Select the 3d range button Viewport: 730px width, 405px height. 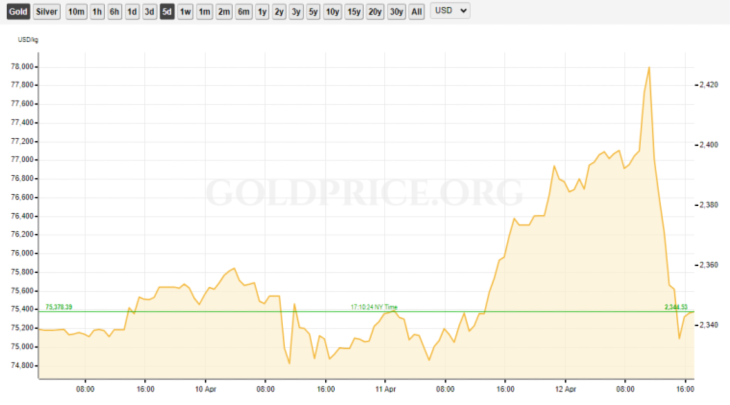pos(149,12)
